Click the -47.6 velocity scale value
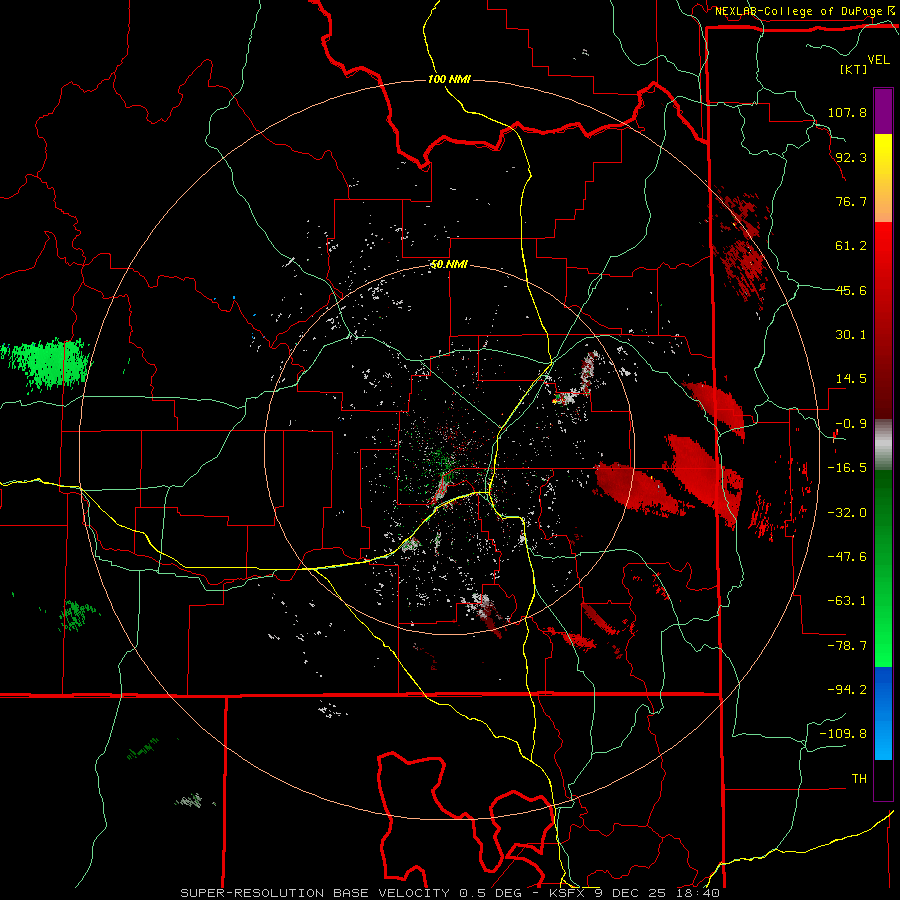This screenshot has height=900, width=900. 847,557
